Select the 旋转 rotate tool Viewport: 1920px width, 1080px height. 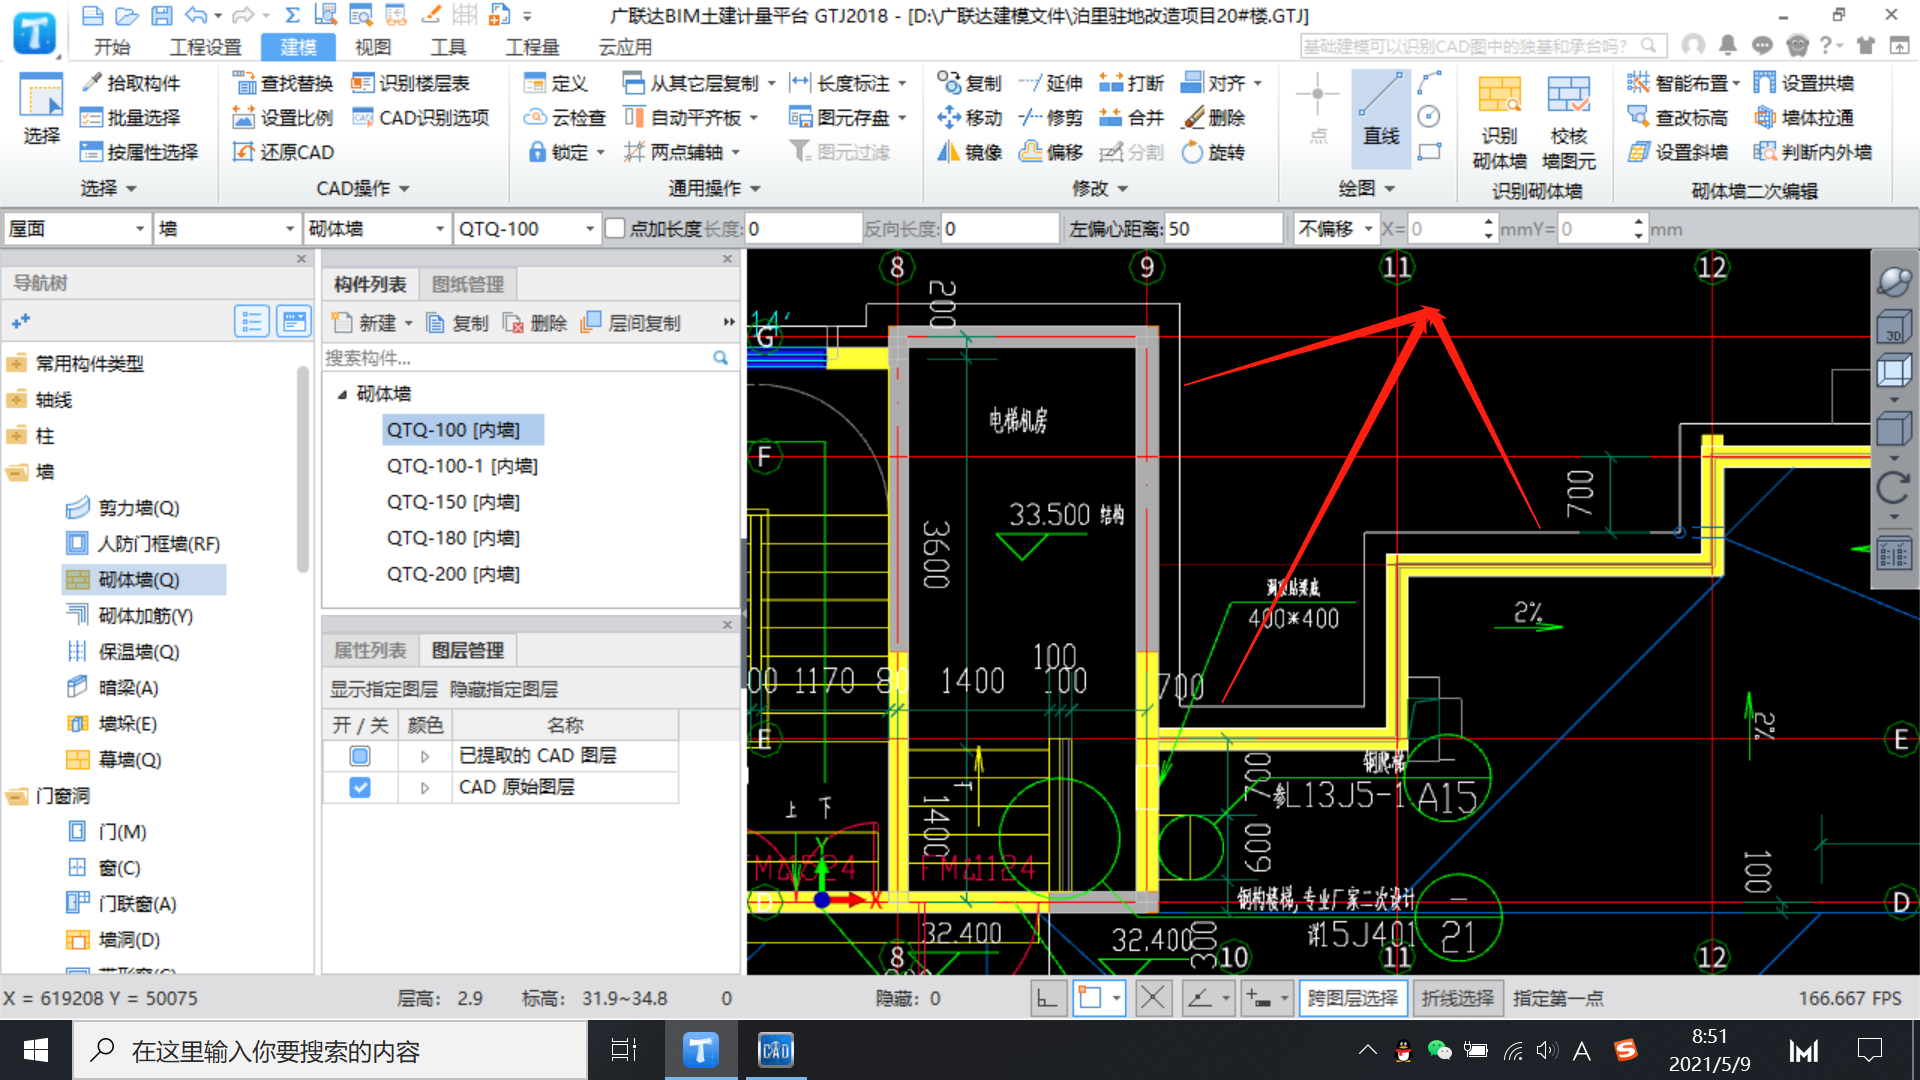click(x=1213, y=152)
